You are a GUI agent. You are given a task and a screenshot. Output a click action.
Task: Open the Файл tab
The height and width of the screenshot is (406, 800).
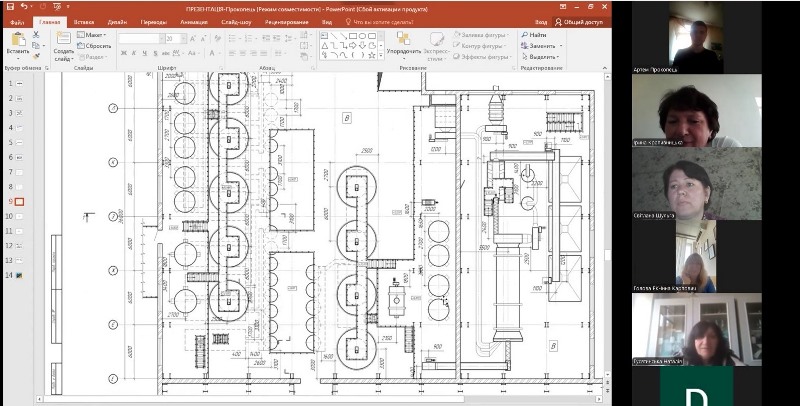(17, 22)
